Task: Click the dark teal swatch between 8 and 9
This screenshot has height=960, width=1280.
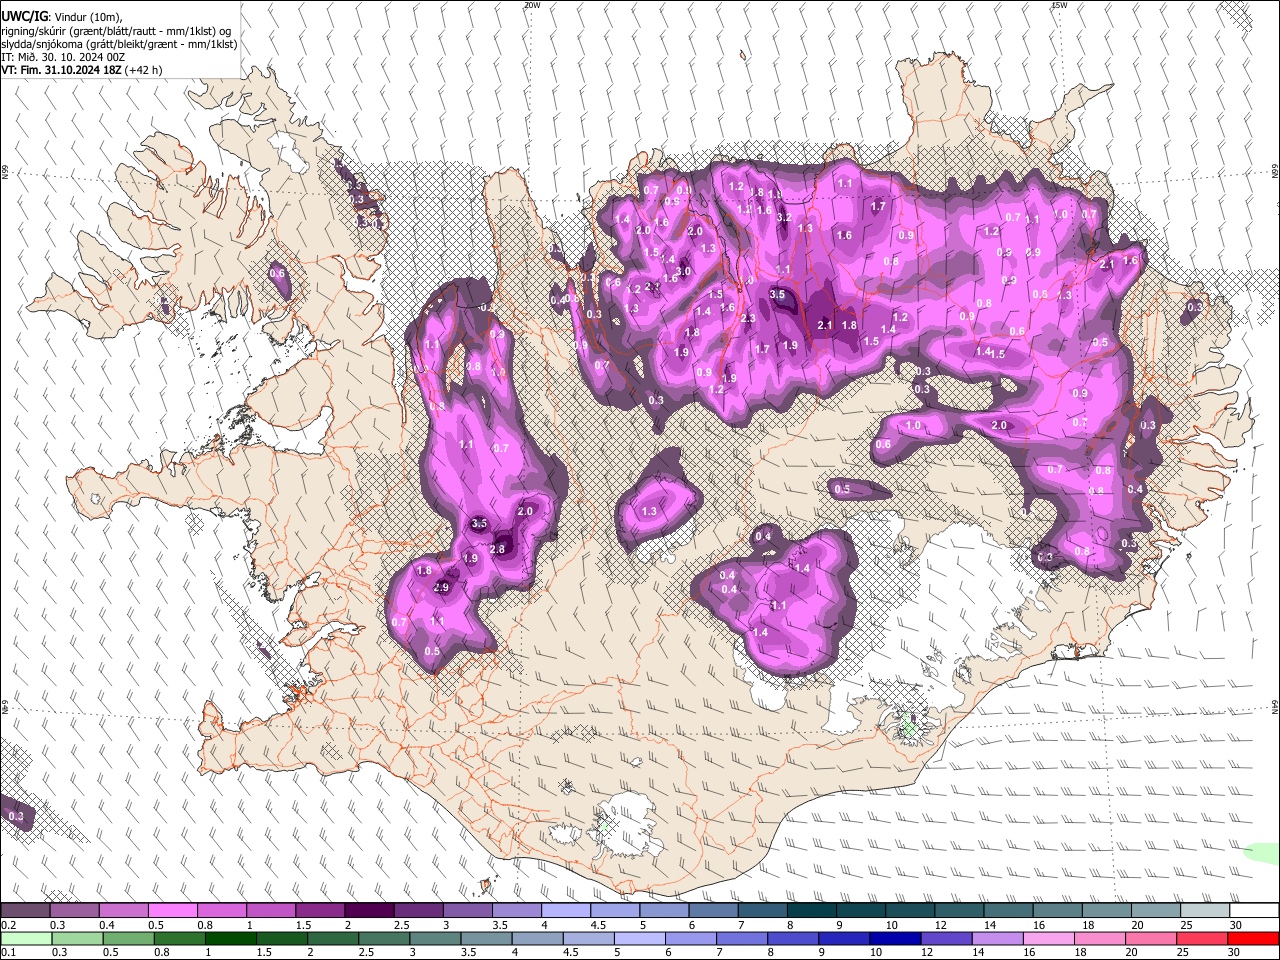Action: pos(812,911)
